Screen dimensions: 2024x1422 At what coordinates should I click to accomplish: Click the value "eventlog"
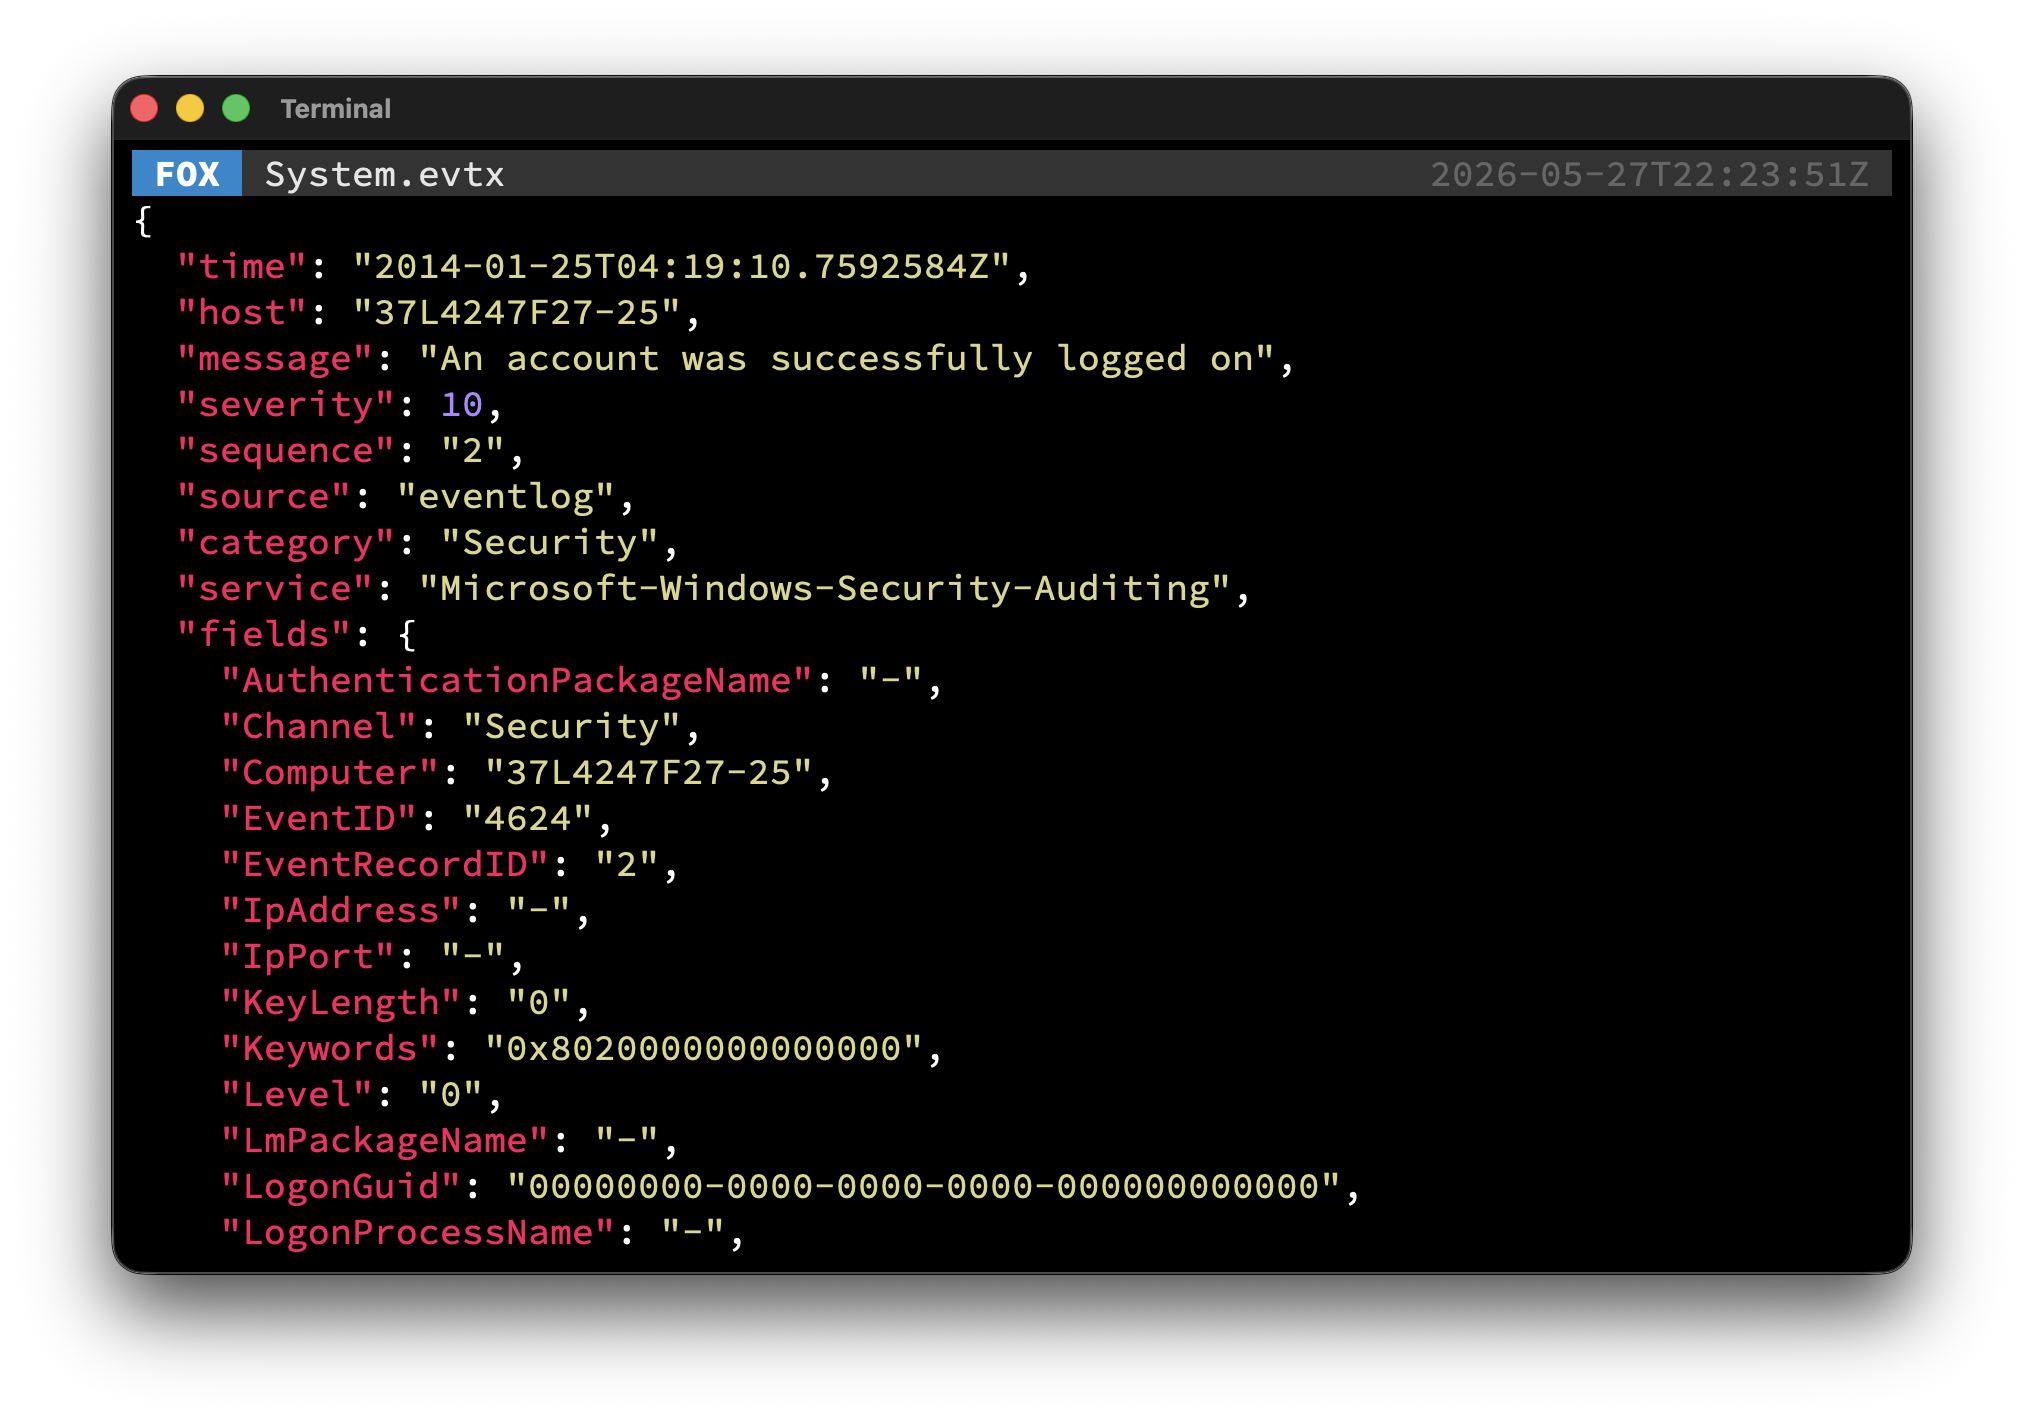coord(505,496)
